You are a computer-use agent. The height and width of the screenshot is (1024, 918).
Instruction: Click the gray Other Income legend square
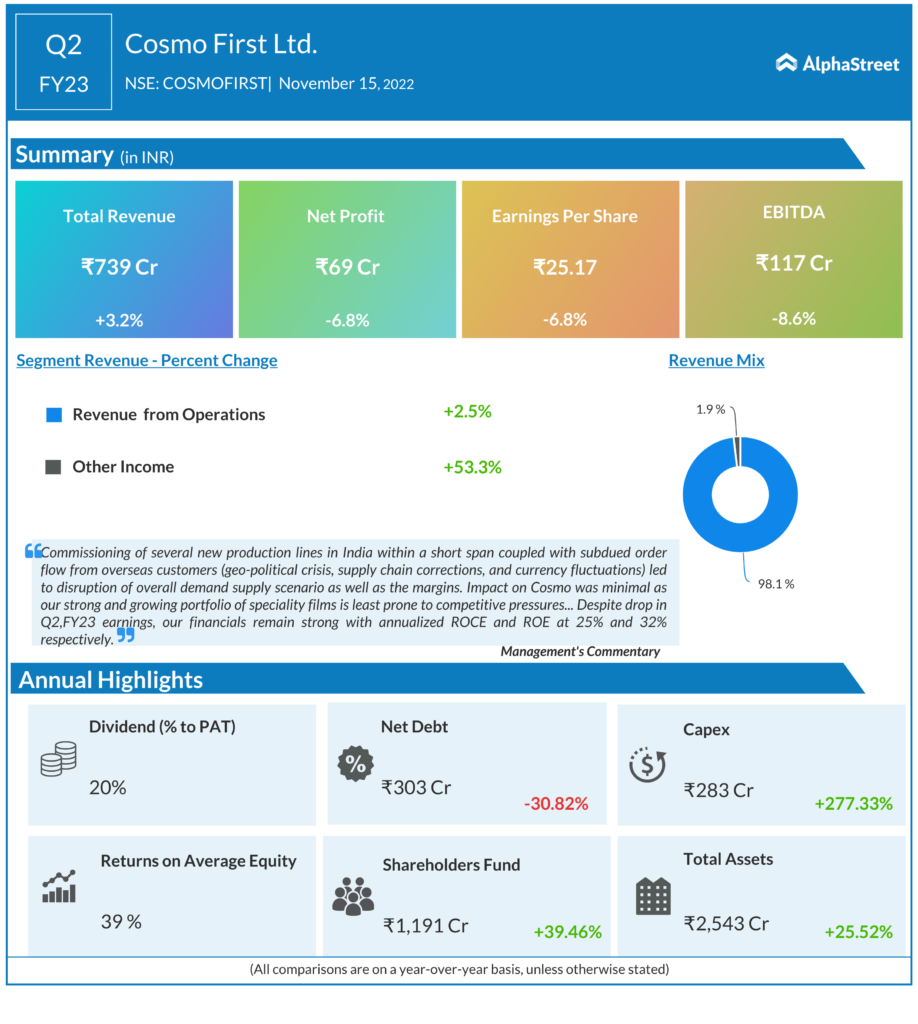[x=54, y=467]
